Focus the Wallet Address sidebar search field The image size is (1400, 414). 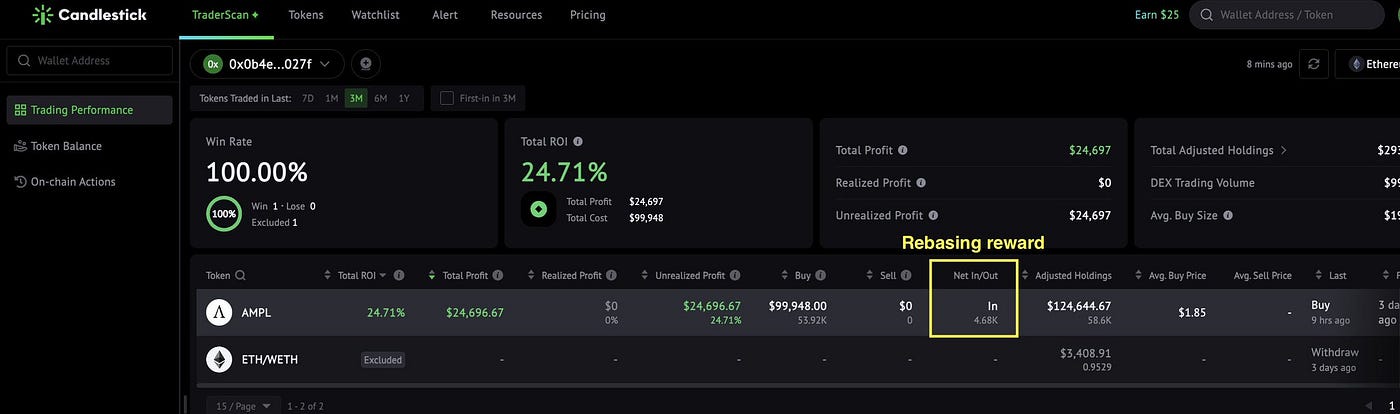coord(89,60)
